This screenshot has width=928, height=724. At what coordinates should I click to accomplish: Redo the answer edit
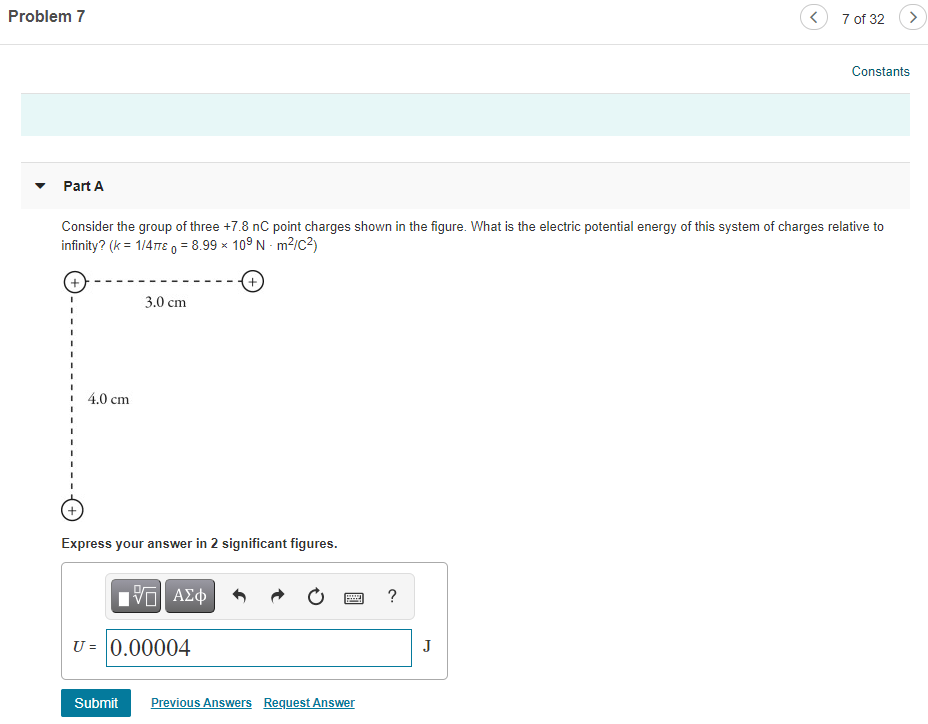(277, 596)
